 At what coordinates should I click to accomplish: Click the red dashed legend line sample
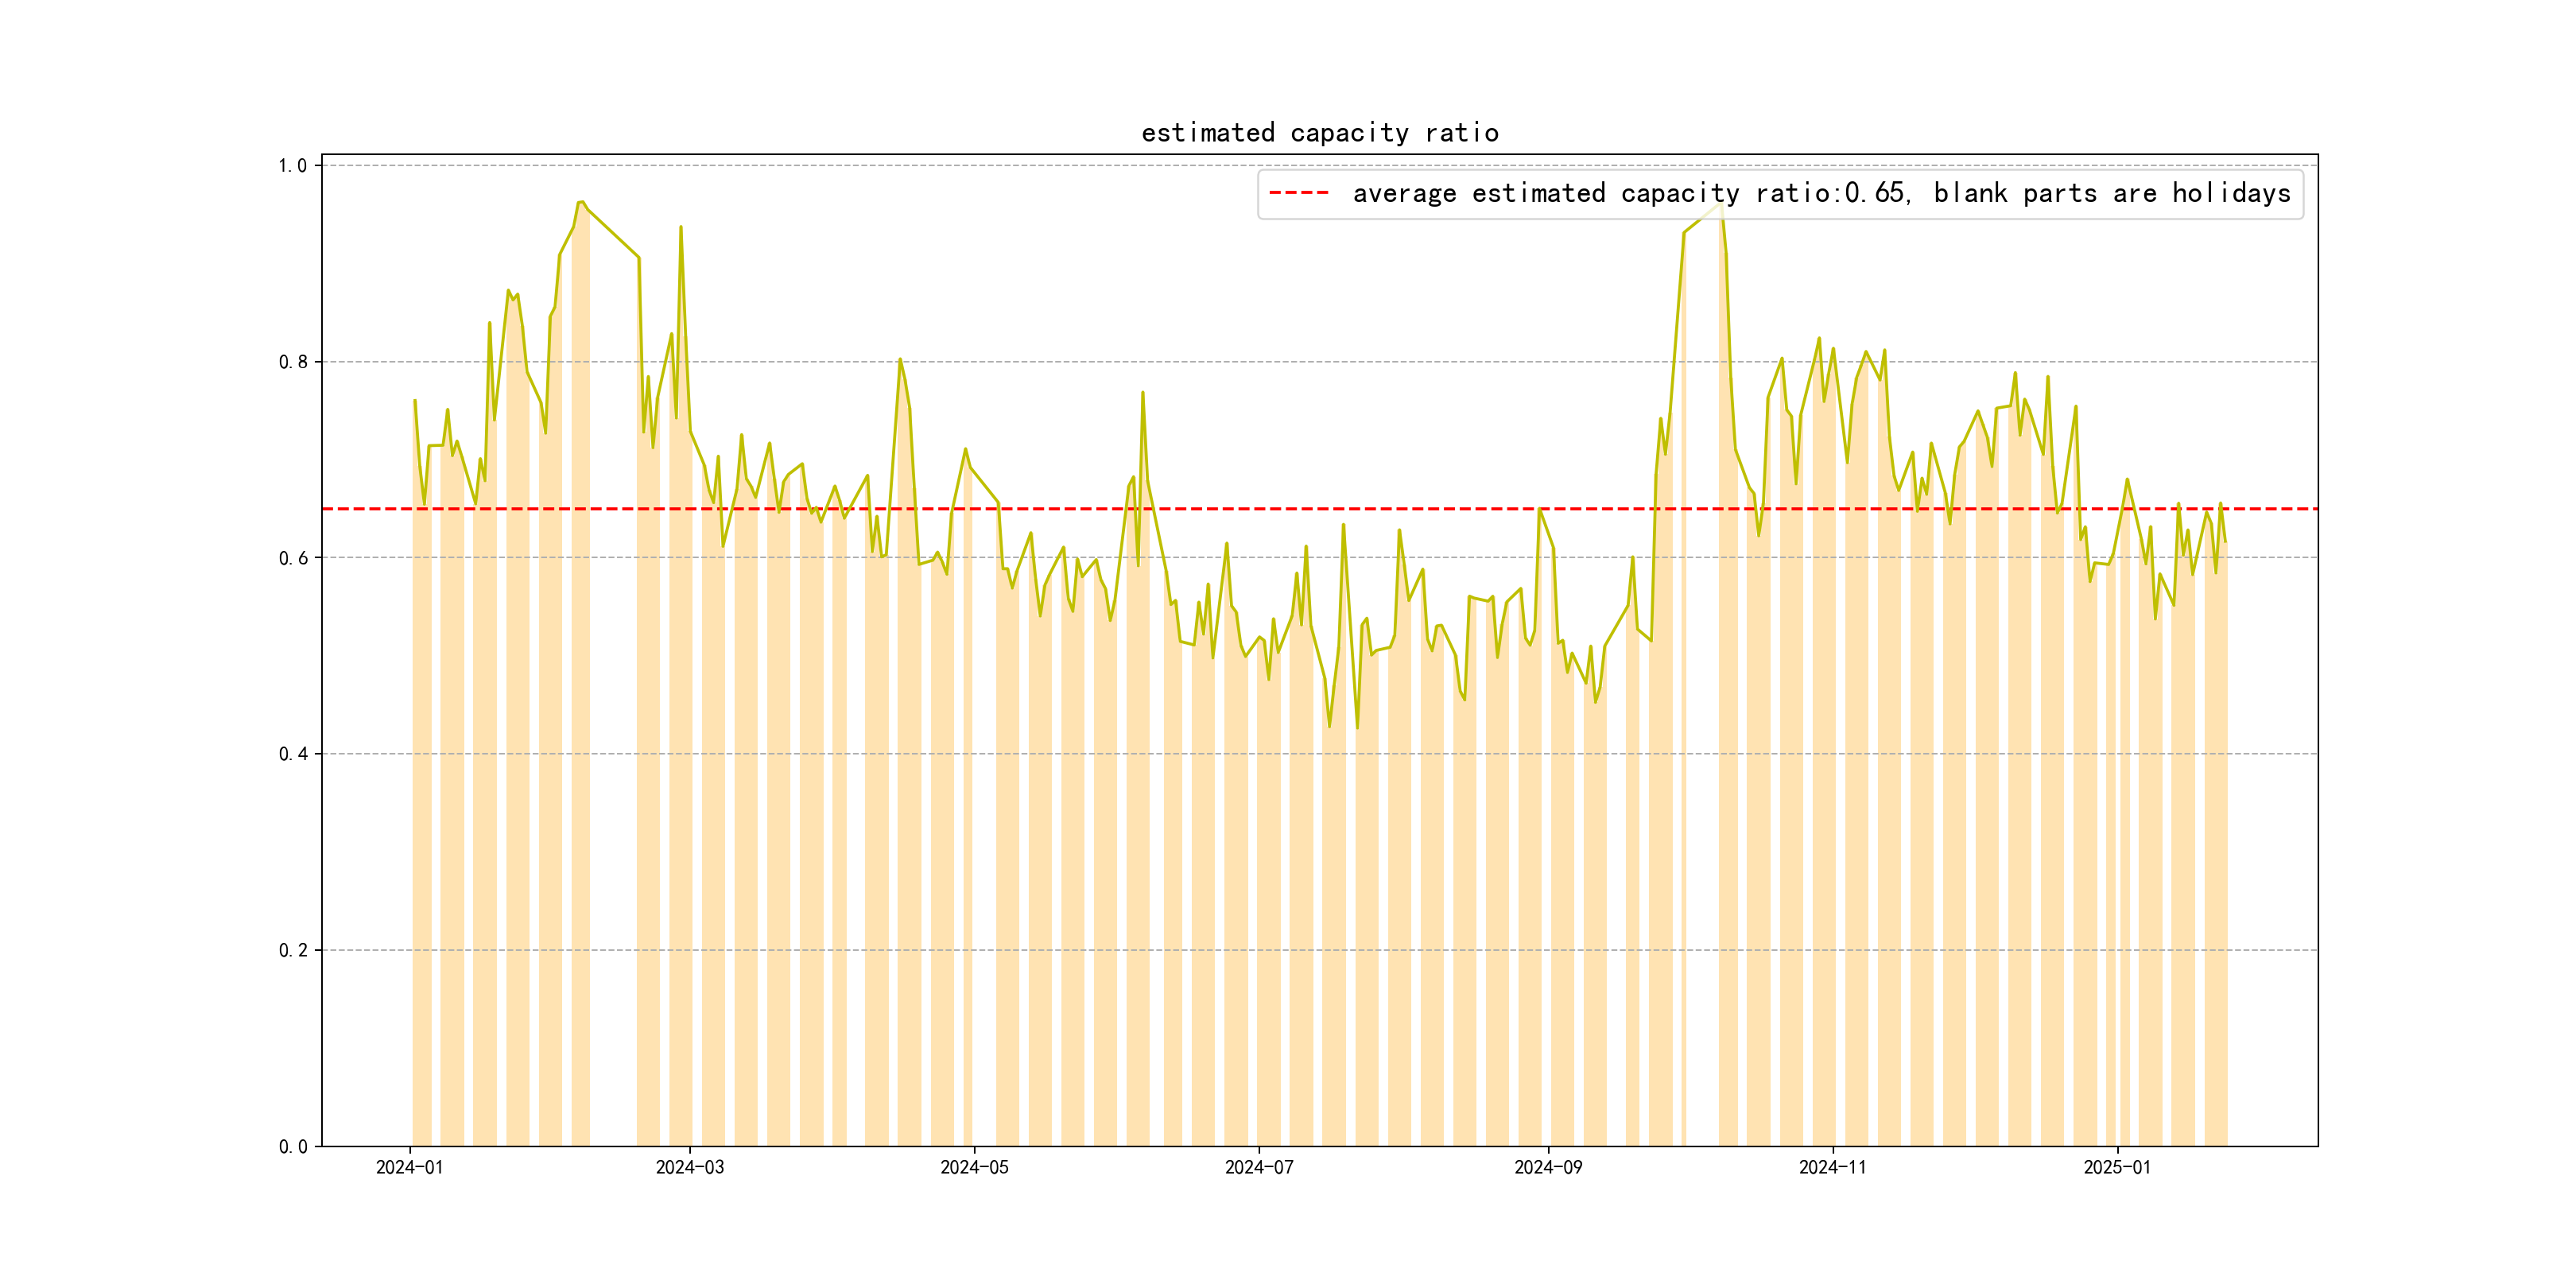click(x=1298, y=193)
